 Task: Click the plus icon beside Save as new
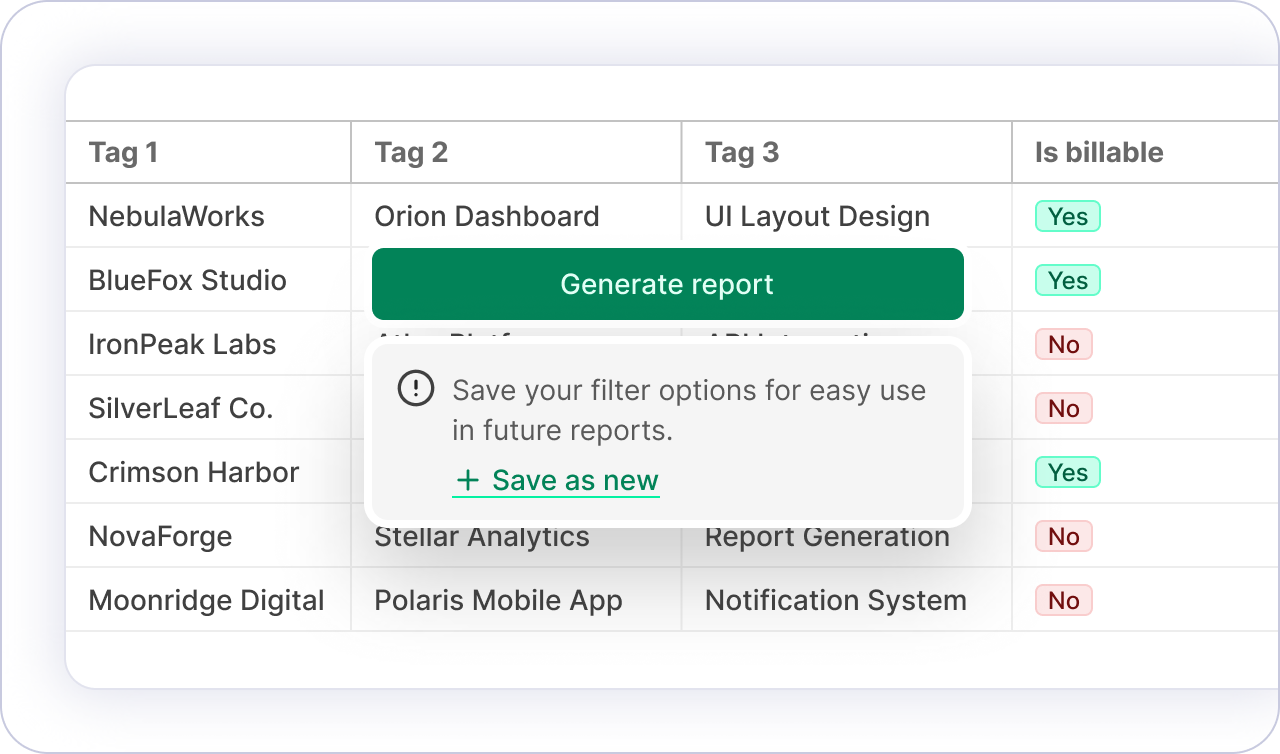pyautogui.click(x=467, y=481)
